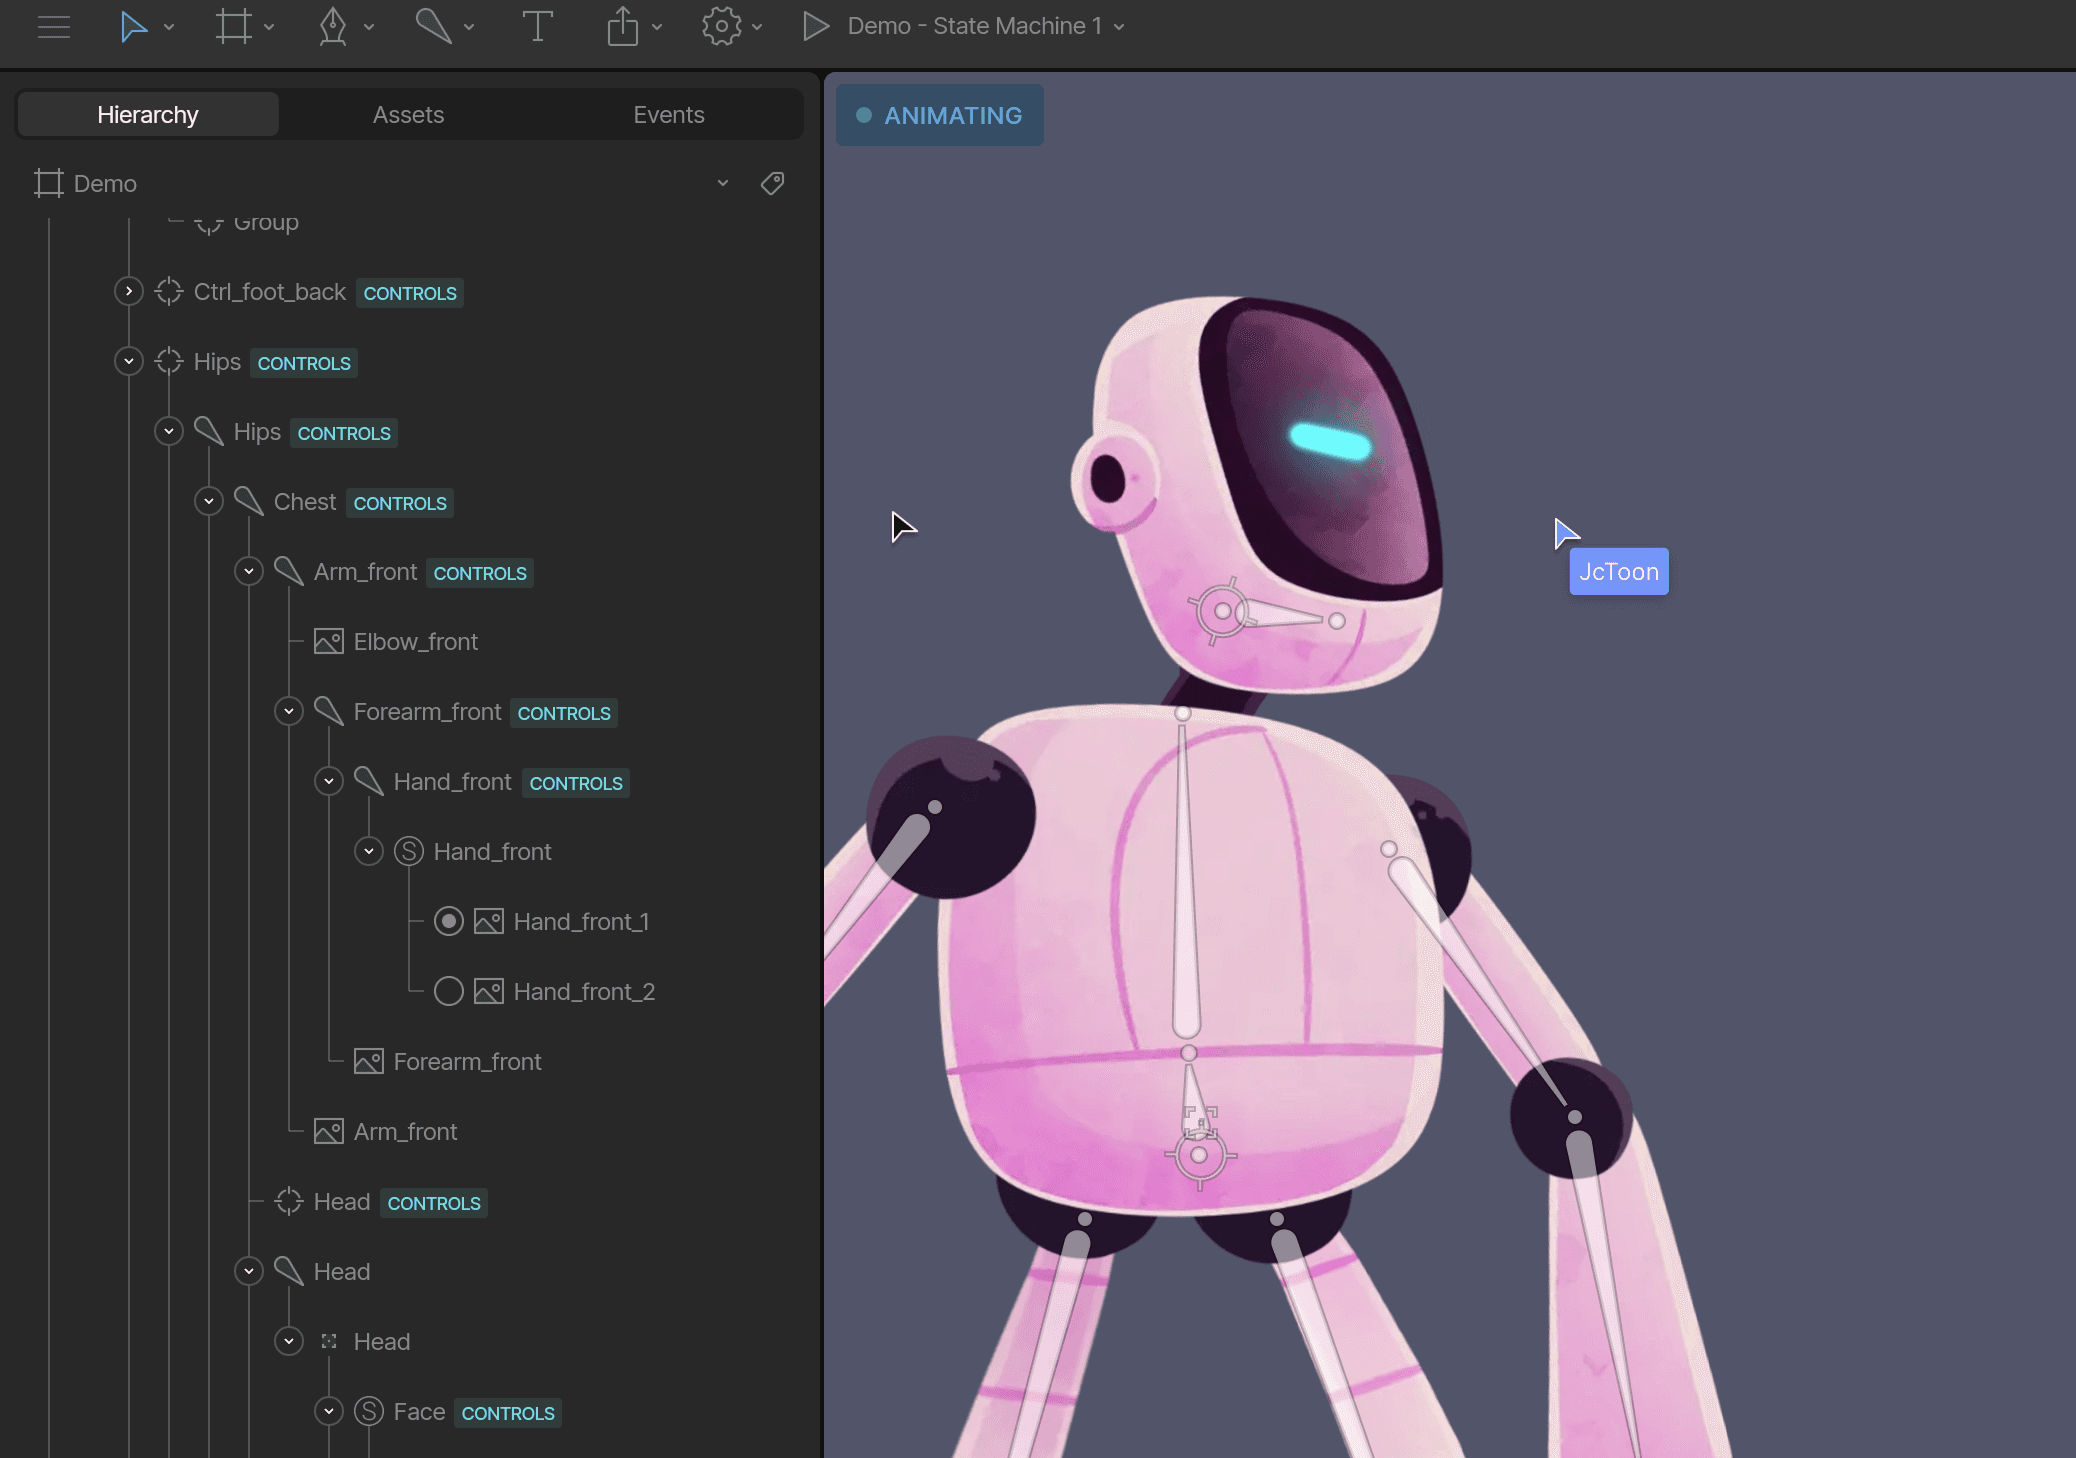Image resolution: width=2076 pixels, height=1458 pixels.
Task: Select the Text tool
Action: [537, 27]
